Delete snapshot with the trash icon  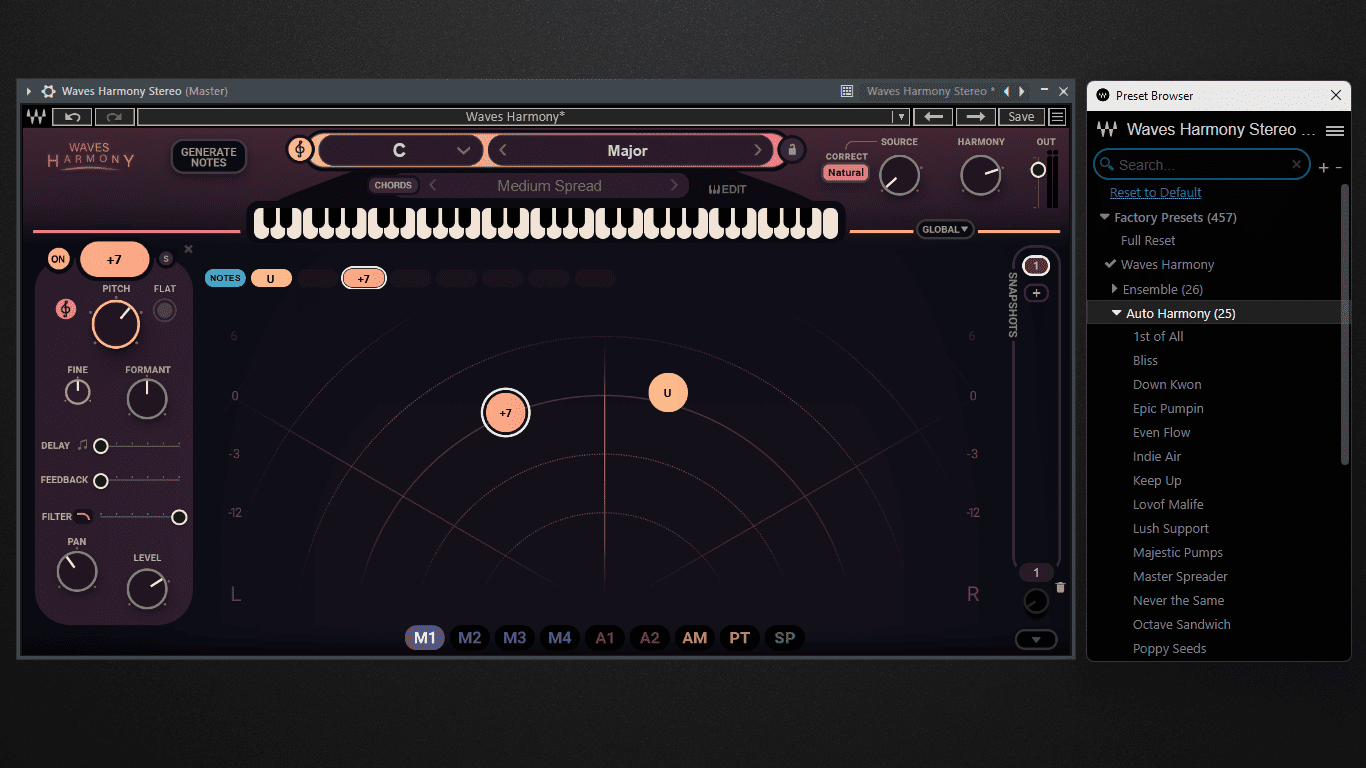point(1061,588)
